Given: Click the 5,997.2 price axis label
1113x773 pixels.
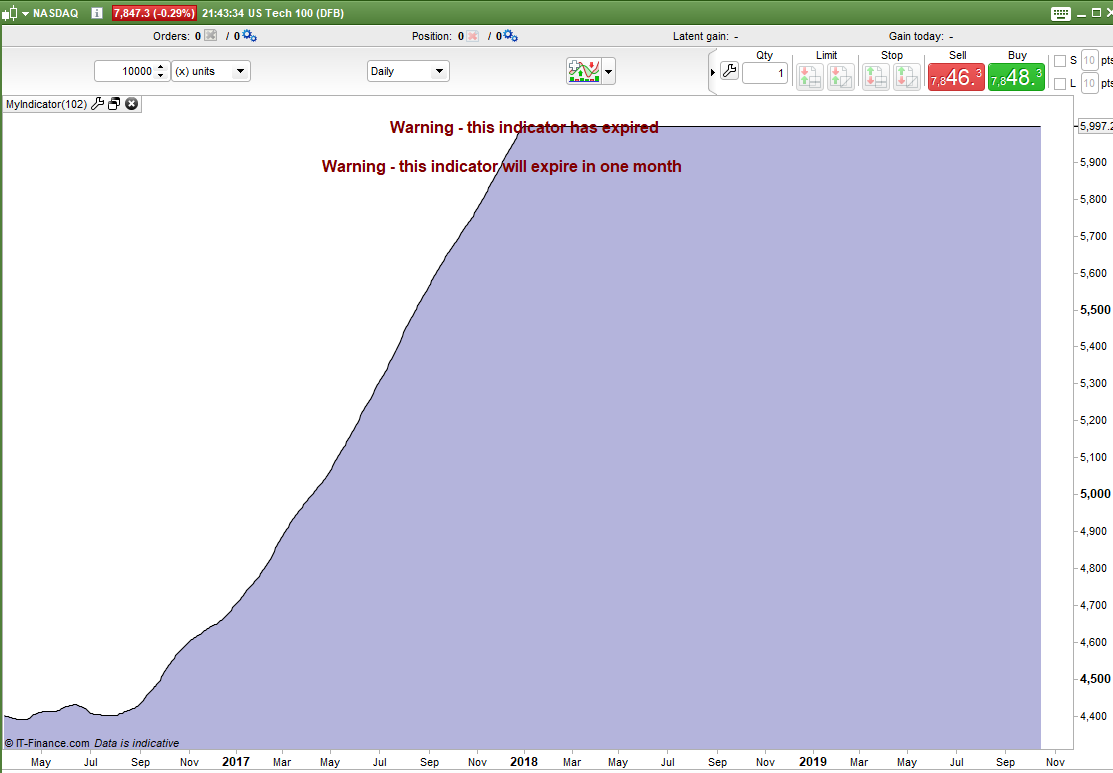Looking at the screenshot, I should coord(1095,126).
